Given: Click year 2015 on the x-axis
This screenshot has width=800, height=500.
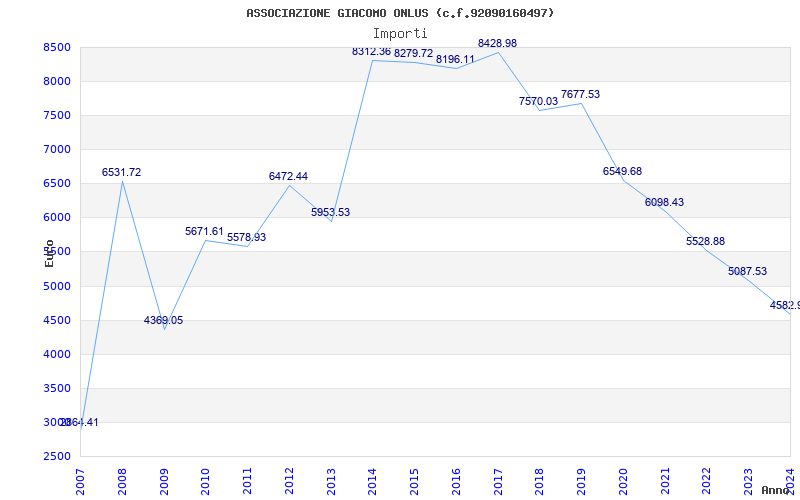Looking at the screenshot, I should pyautogui.click(x=414, y=482).
